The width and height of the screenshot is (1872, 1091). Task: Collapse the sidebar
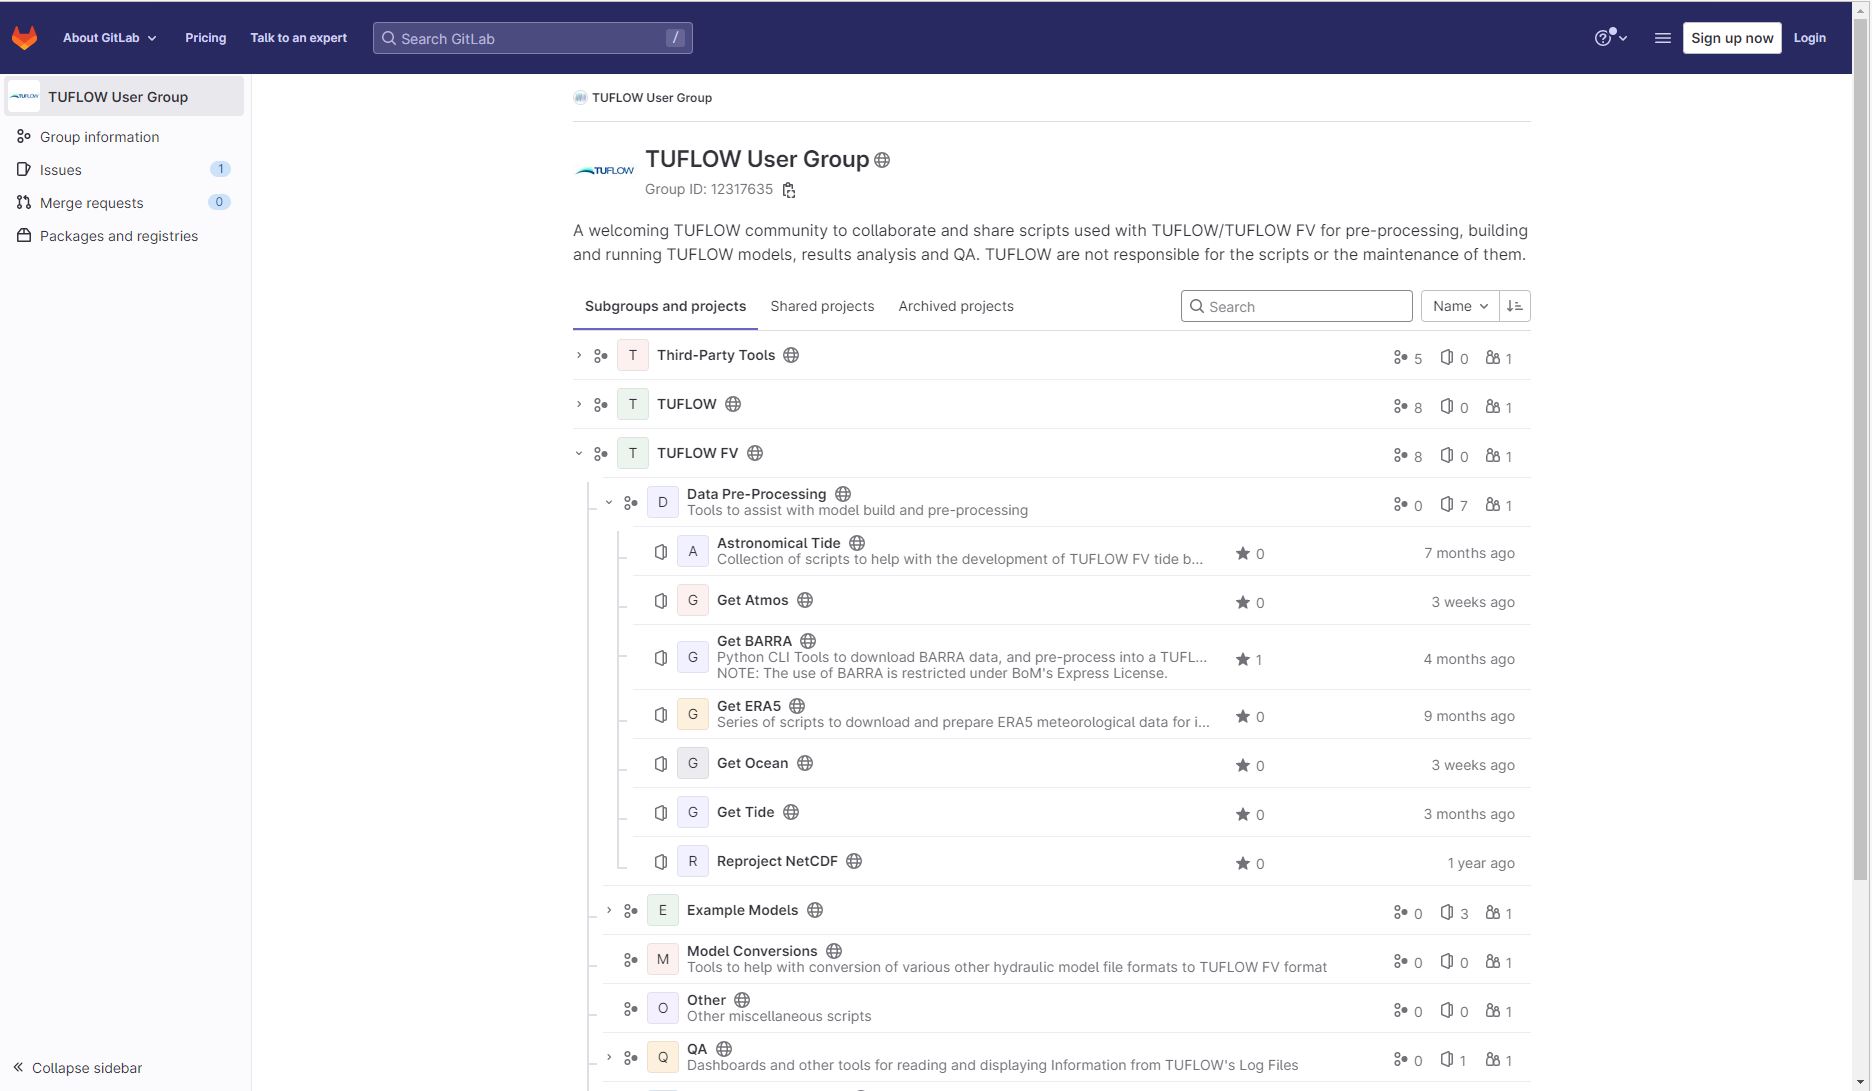click(x=77, y=1068)
